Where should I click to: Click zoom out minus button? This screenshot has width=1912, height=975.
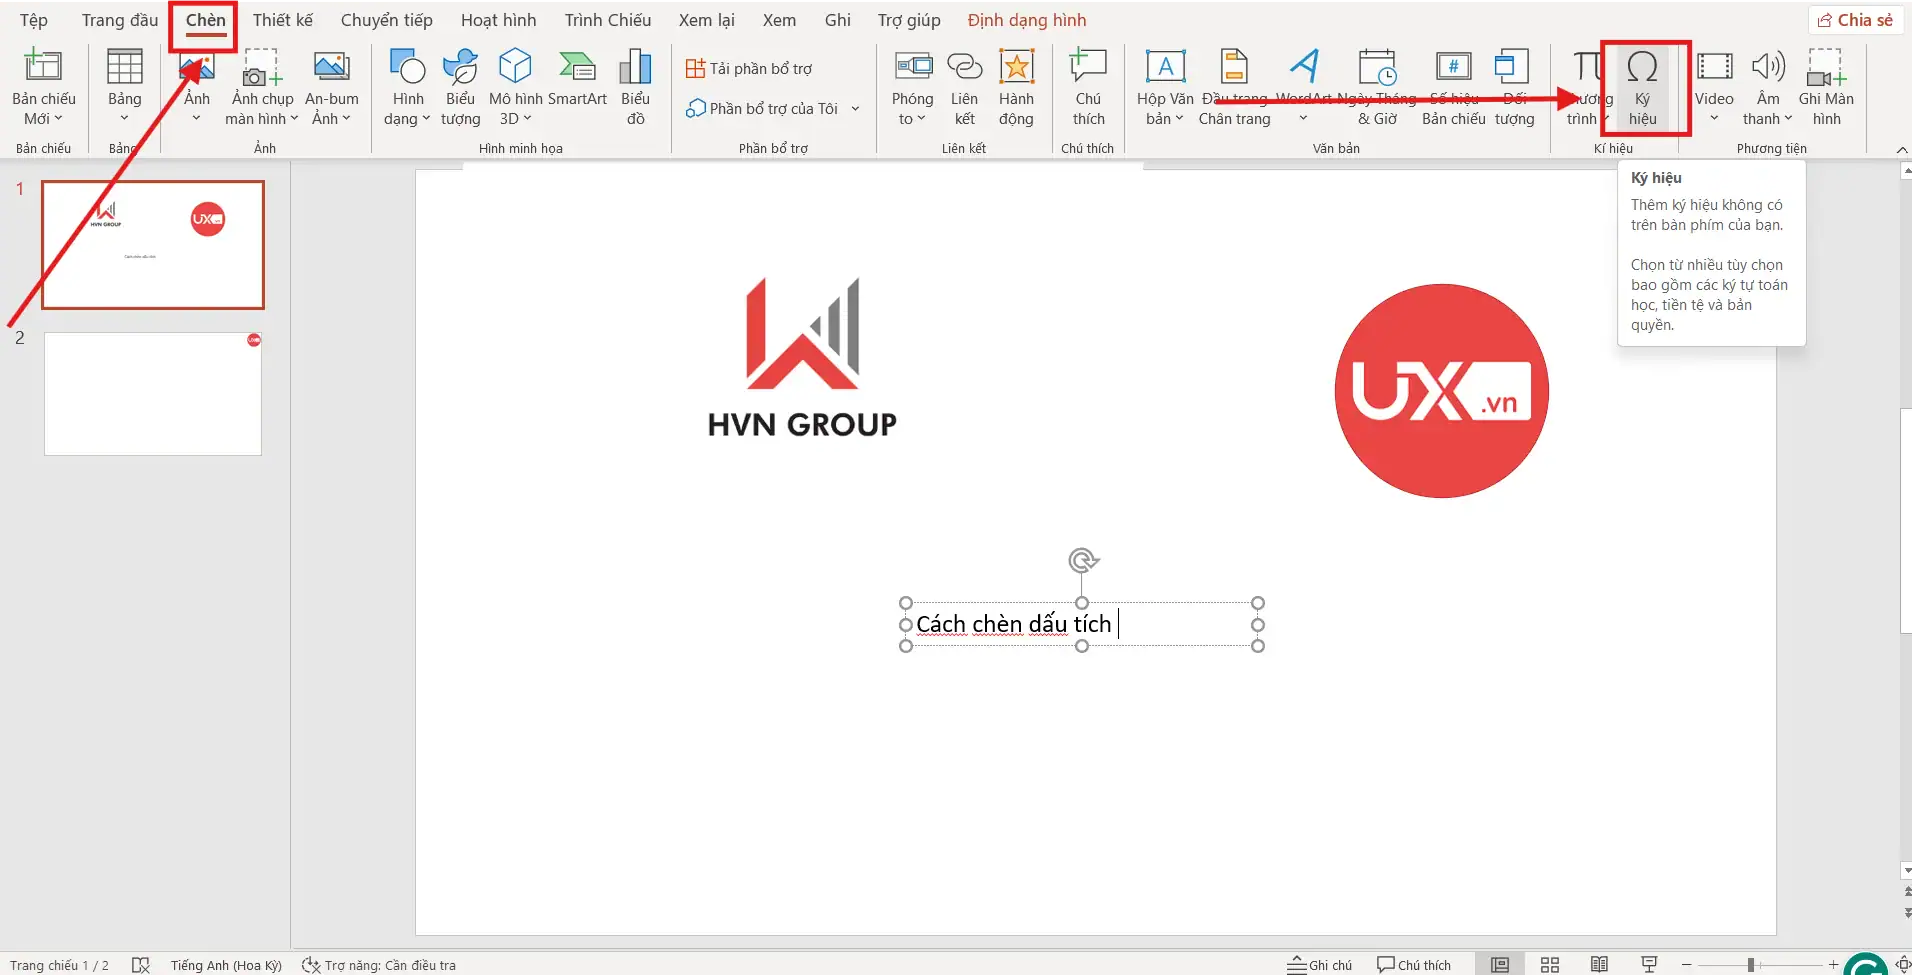click(1687, 965)
